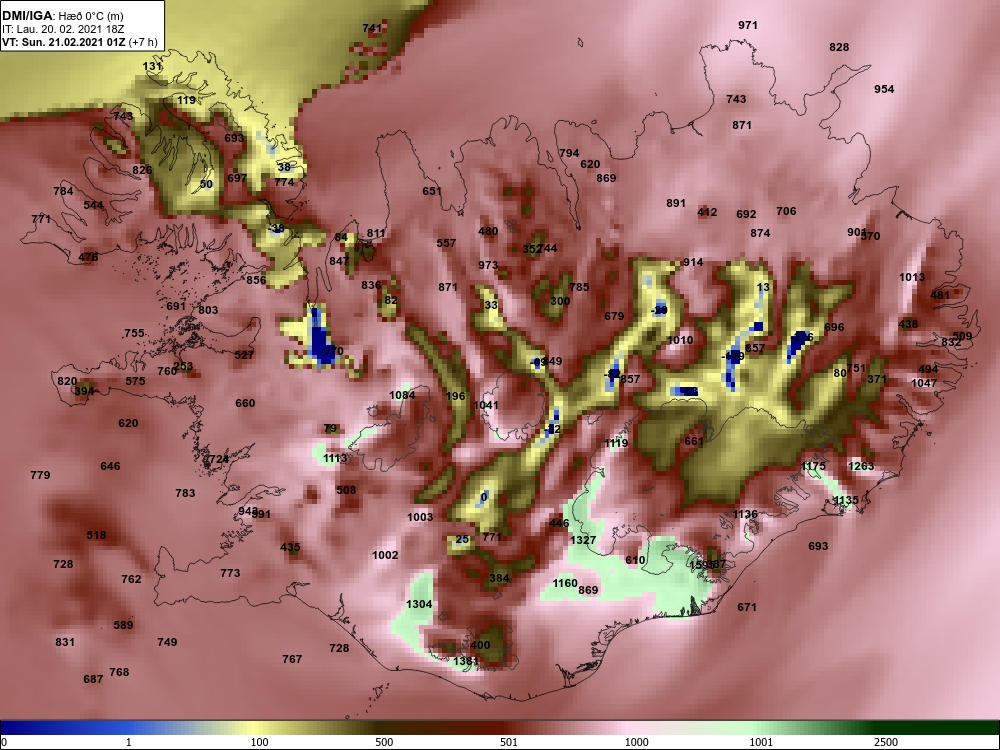Viewport: 1000px width, 750px height.
Task: Select the '828' height value
Action: [839, 47]
